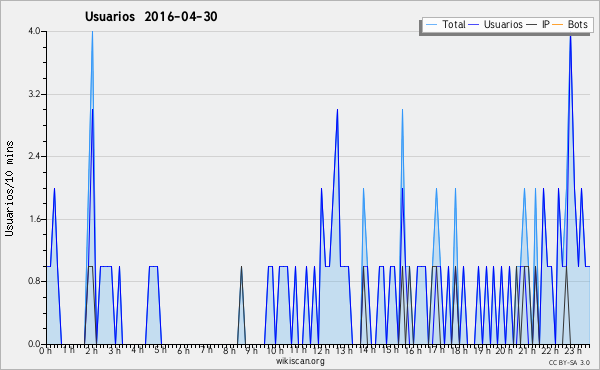The width and height of the screenshot is (600, 370).
Task: Click the x-axis label '16 h'
Action: pos(413,350)
